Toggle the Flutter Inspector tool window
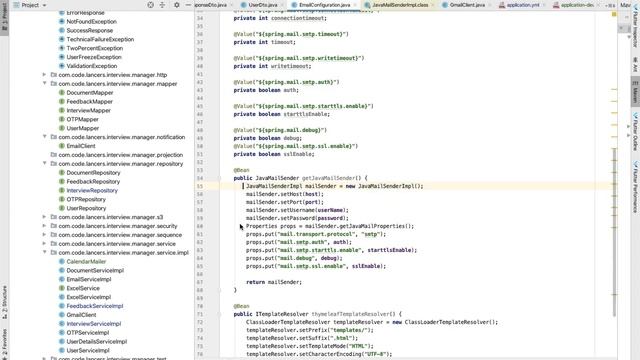Screen dimensions: 640x360 pos(635,25)
